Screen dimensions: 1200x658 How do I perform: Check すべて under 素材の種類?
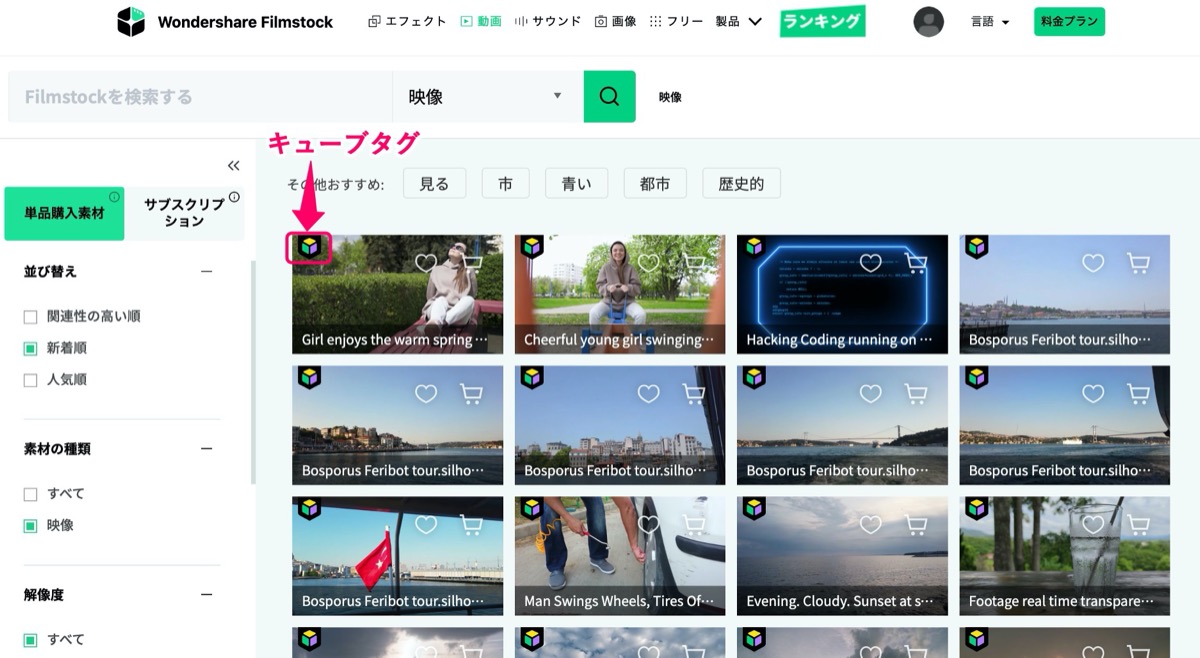(x=30, y=494)
